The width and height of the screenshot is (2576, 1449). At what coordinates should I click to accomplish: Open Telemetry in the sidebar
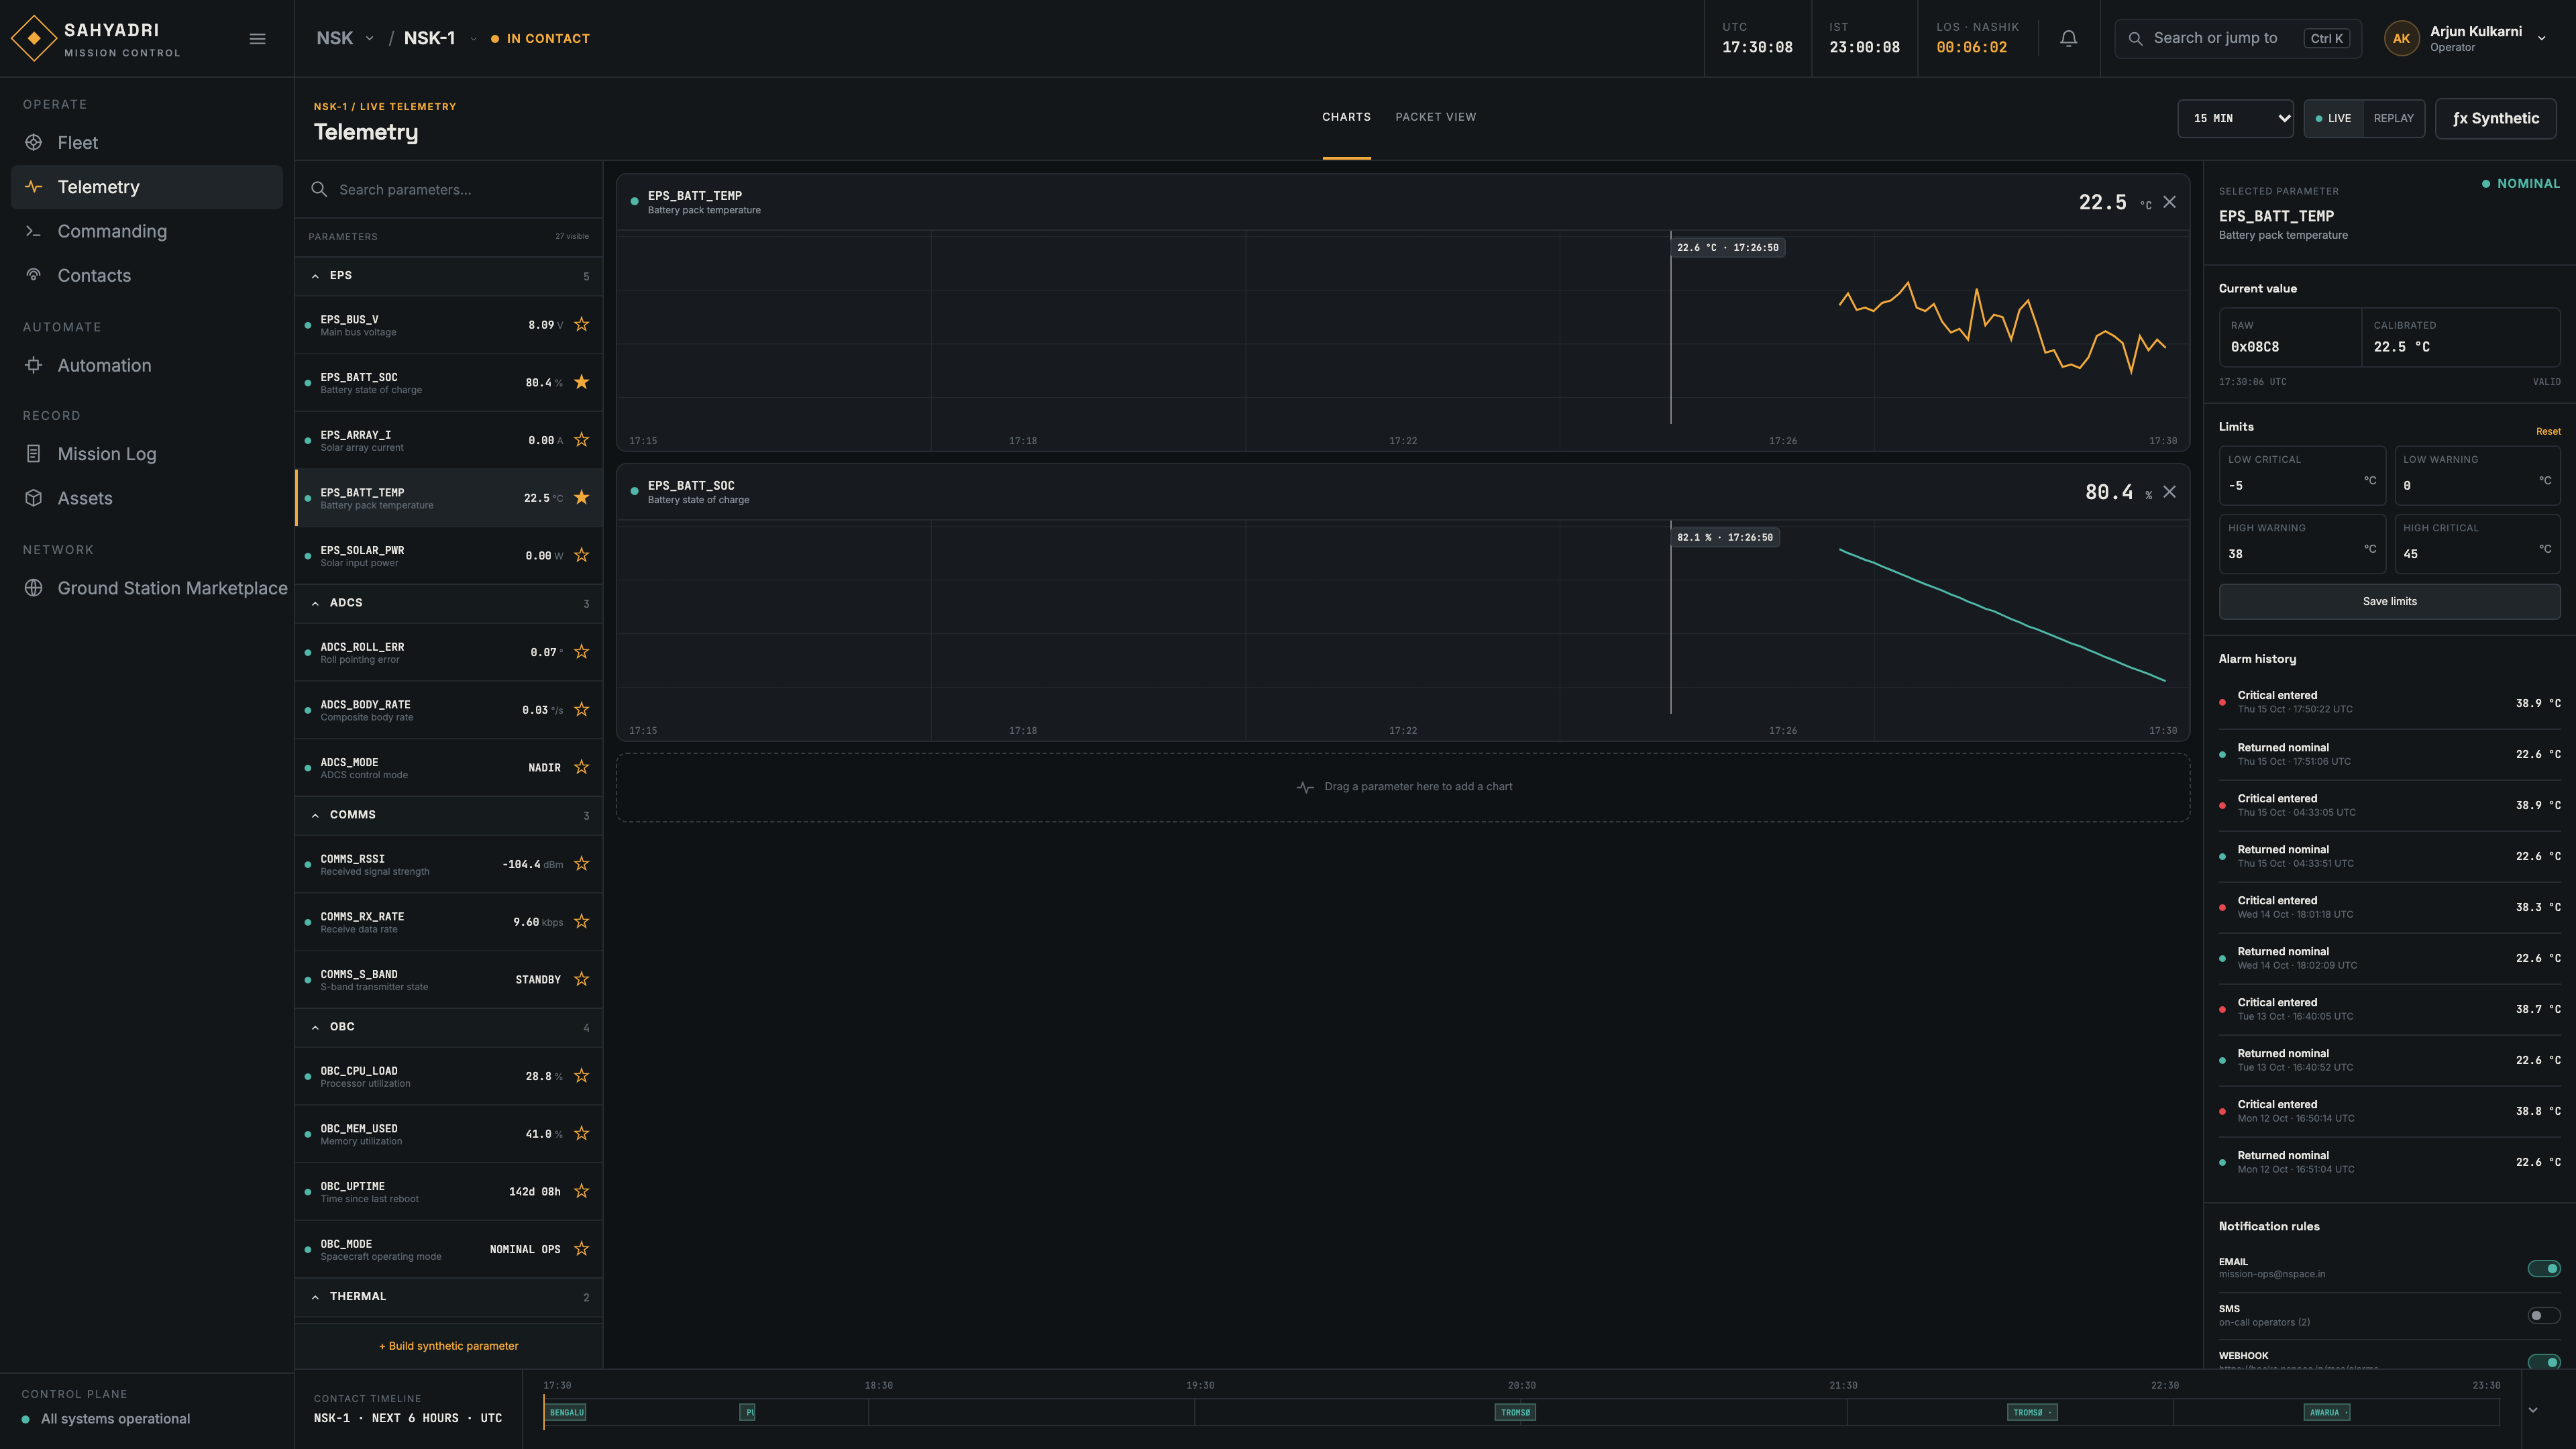pos(146,187)
